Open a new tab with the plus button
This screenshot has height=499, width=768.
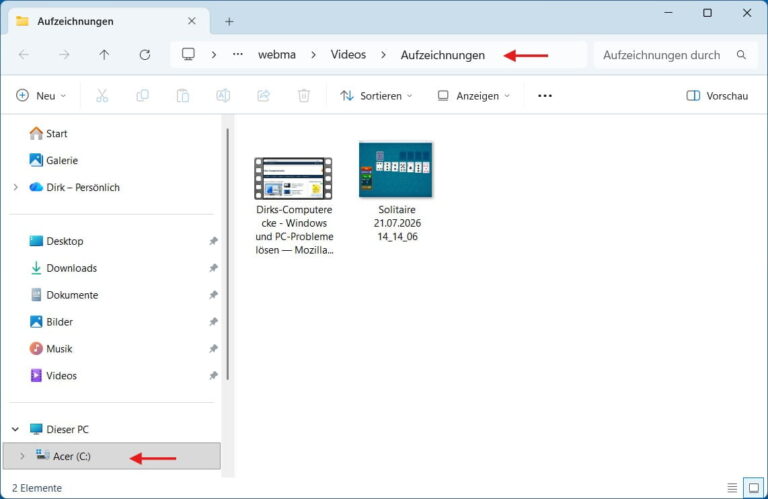(229, 22)
